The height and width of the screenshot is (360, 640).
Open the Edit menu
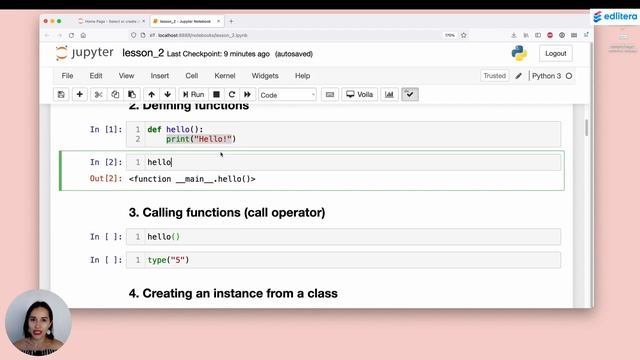click(96, 76)
